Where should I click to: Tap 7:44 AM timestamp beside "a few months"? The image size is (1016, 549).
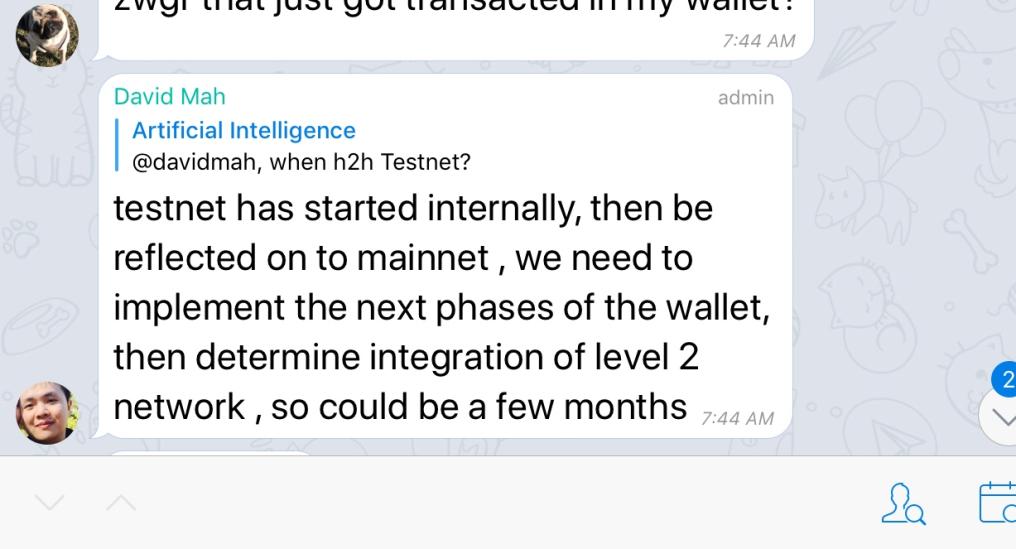tap(737, 418)
